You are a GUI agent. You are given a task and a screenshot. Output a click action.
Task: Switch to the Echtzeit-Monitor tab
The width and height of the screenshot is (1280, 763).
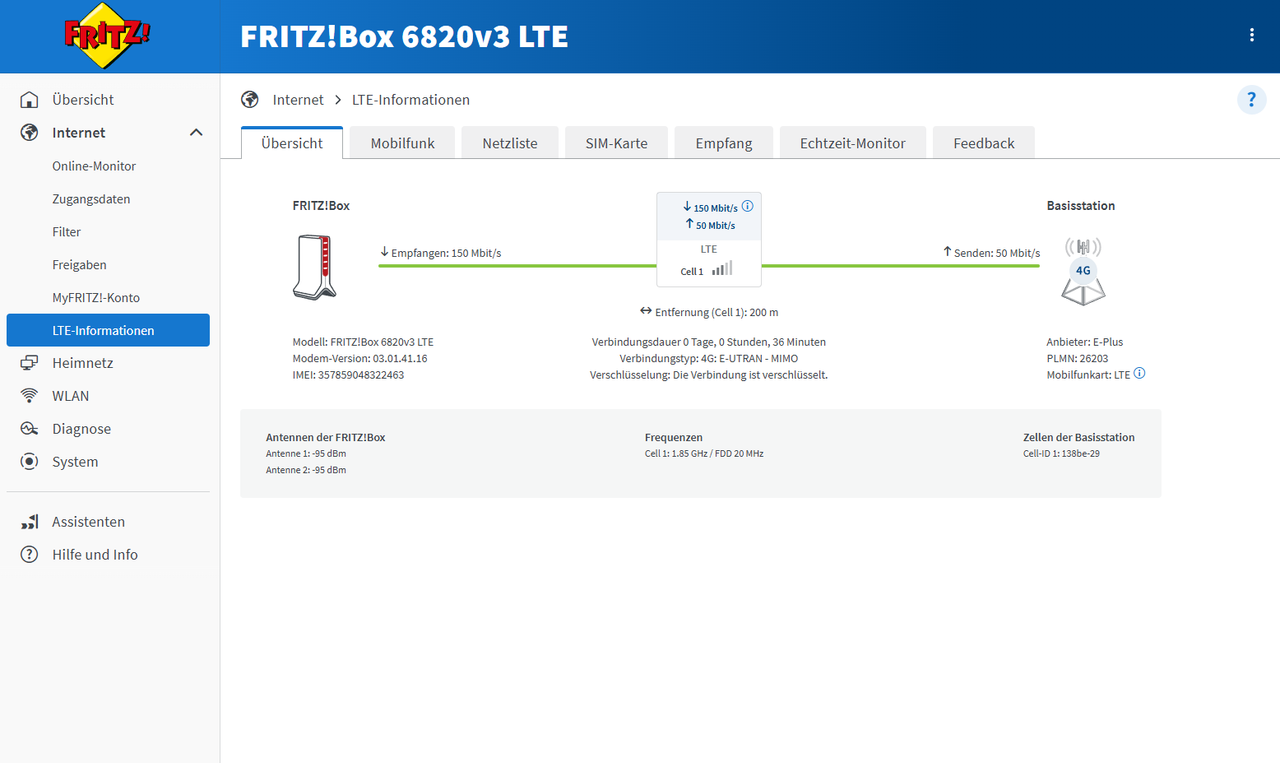(852, 142)
